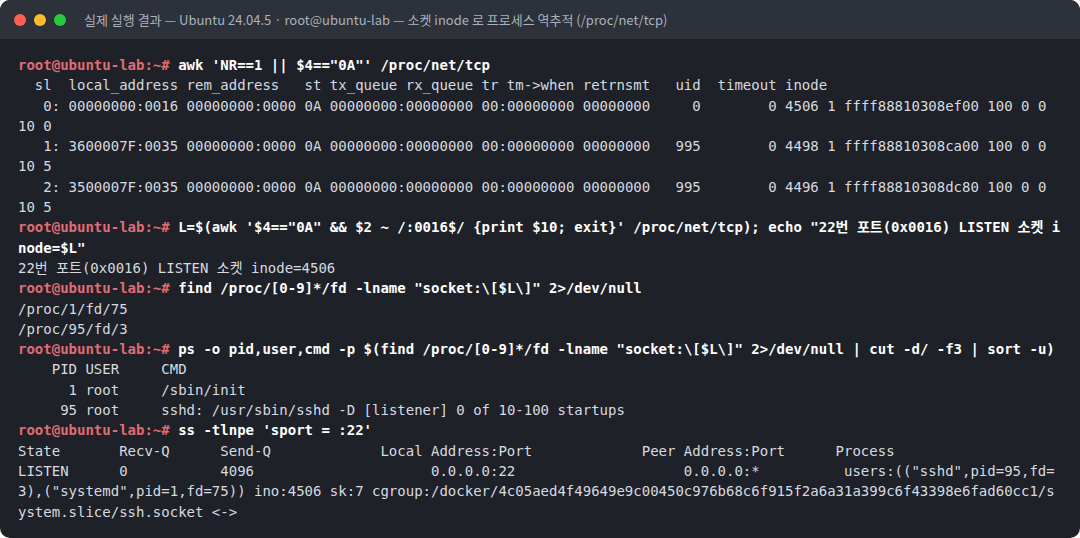Click the L=$(awk ... command line
1080x538 pixels.
(539, 238)
